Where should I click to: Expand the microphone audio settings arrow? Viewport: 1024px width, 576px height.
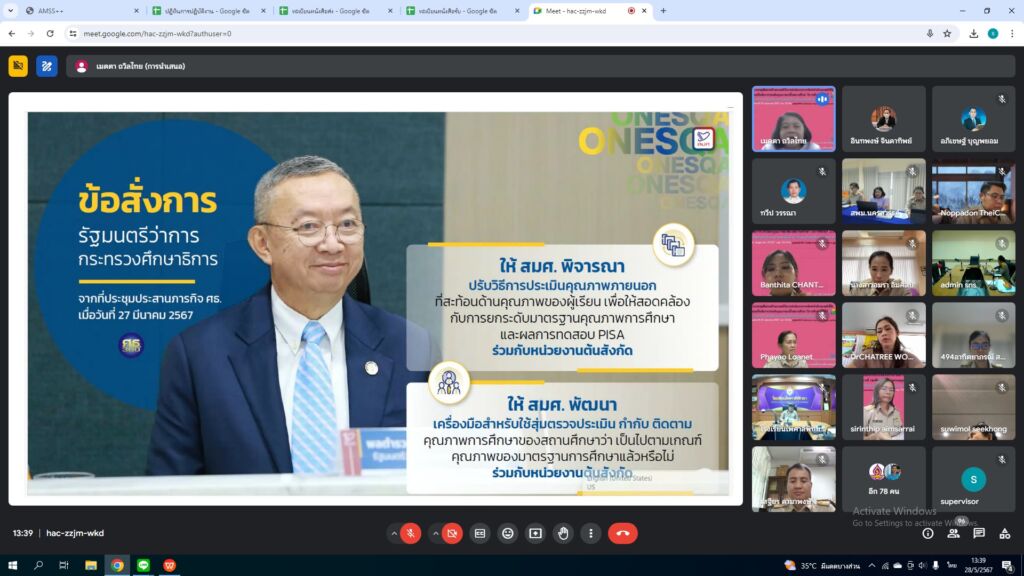(x=392, y=533)
